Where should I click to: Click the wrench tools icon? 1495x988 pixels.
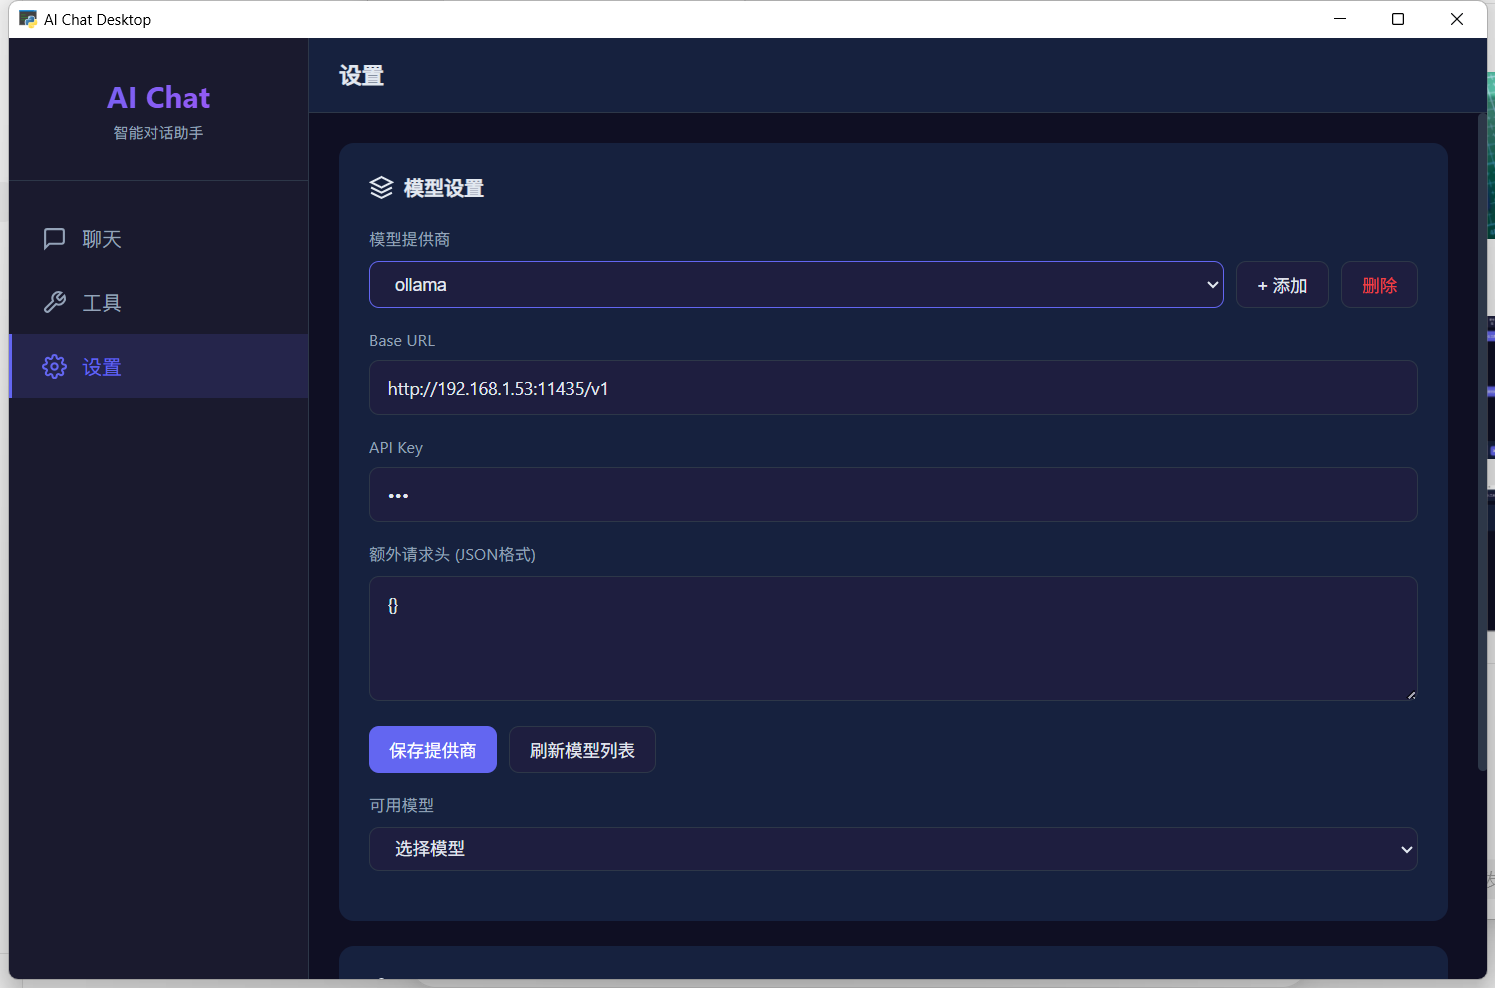[x=55, y=302]
